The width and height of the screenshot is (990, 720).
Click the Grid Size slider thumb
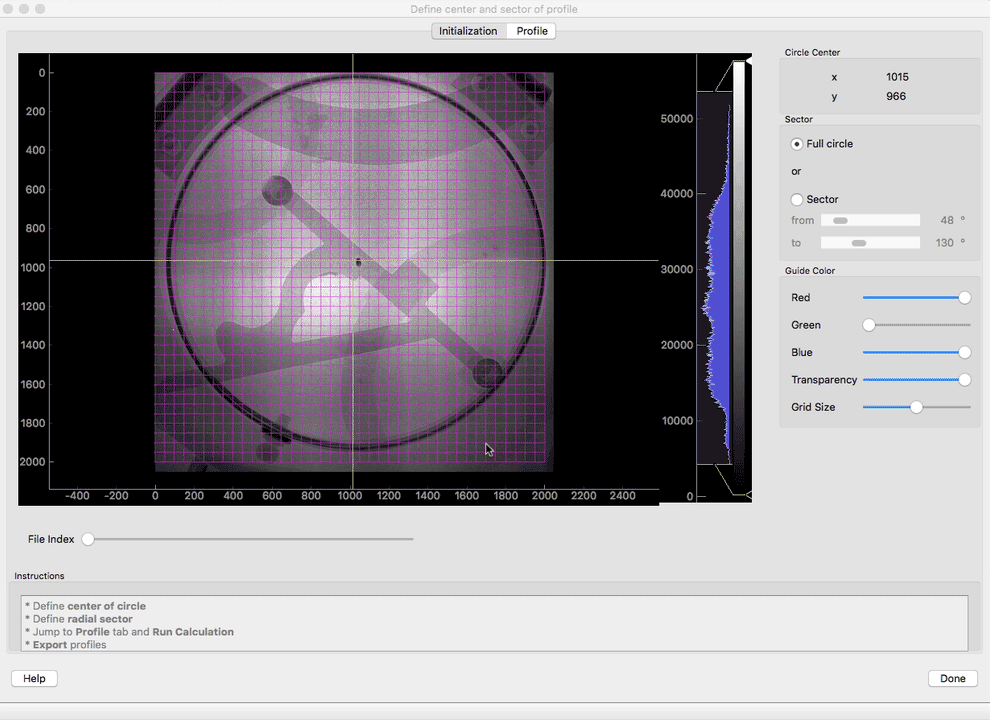point(916,407)
